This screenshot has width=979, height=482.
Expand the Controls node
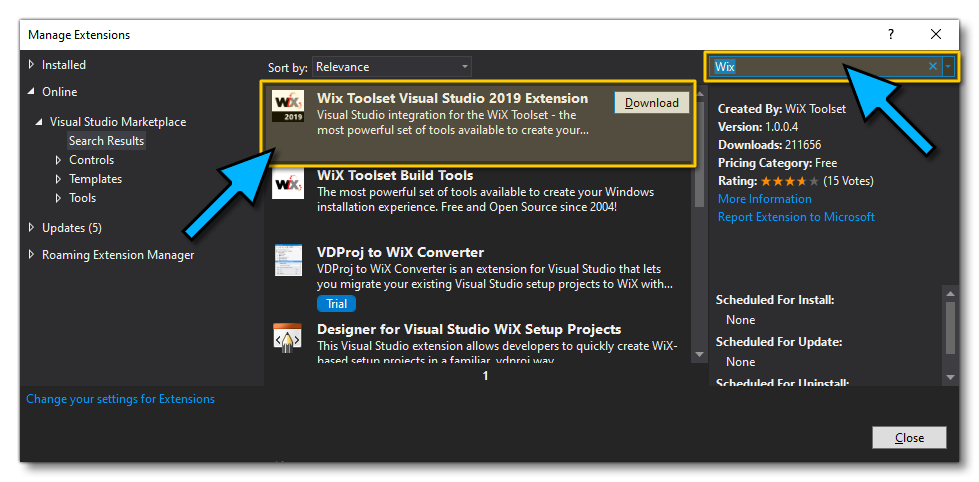tap(59, 160)
